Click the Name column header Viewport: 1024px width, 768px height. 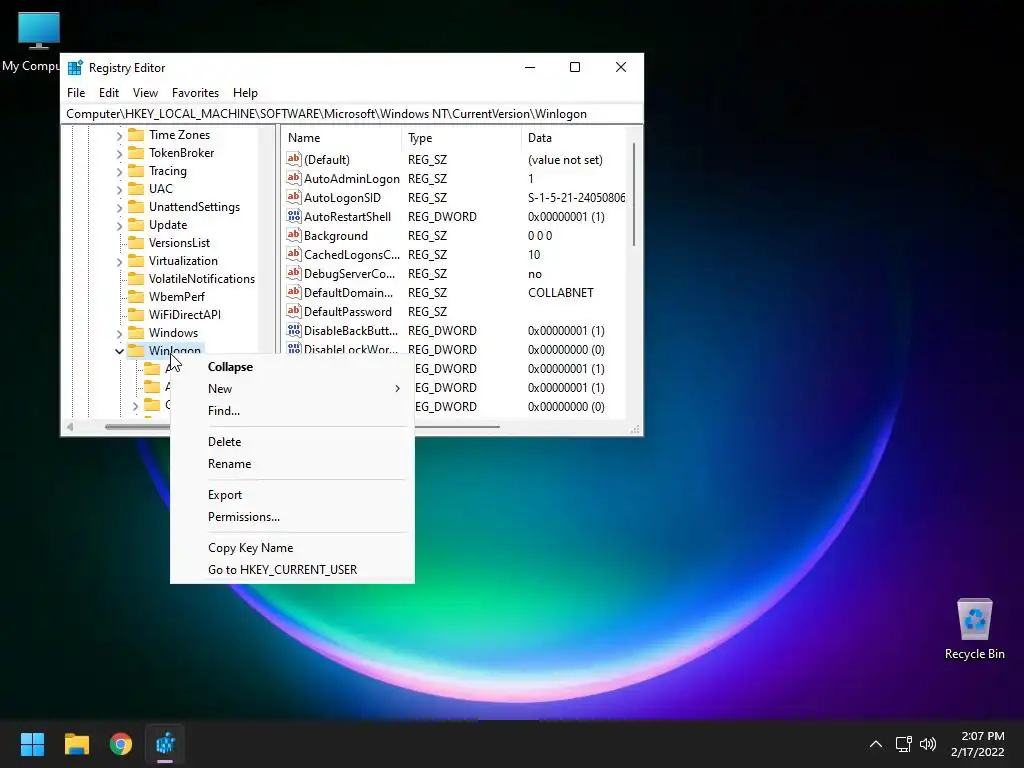(x=342, y=138)
